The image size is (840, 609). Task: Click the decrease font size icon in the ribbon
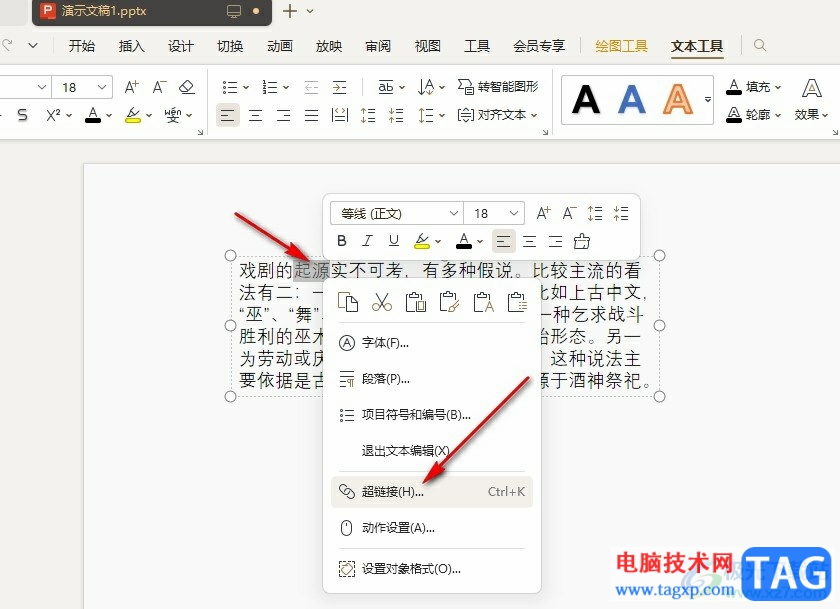(x=159, y=87)
